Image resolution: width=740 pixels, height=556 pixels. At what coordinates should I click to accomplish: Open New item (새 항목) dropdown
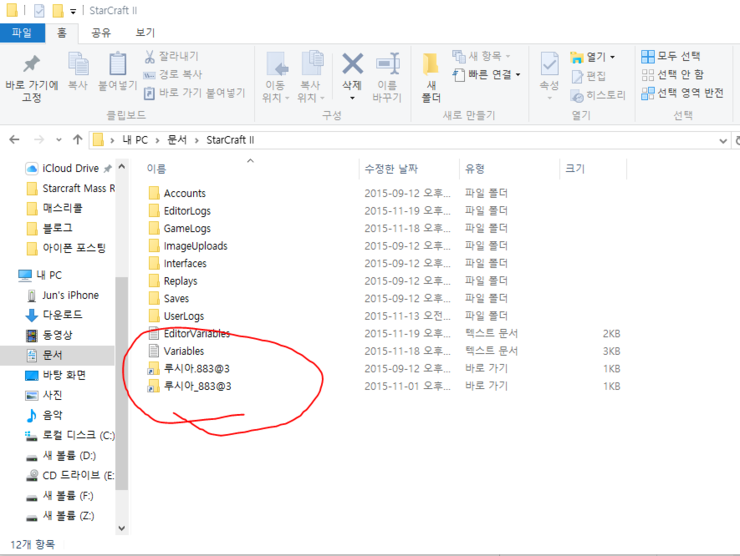click(481, 56)
